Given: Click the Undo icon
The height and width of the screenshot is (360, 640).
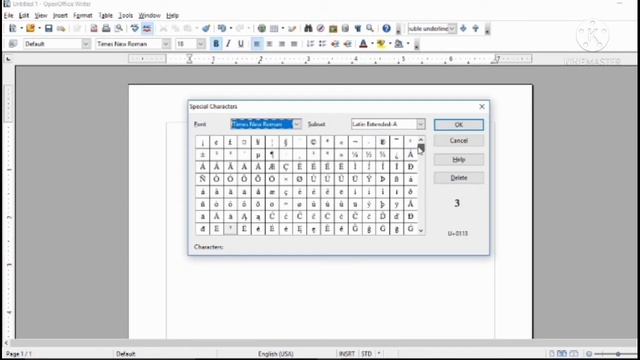Looking at the screenshot, I should [222, 28].
